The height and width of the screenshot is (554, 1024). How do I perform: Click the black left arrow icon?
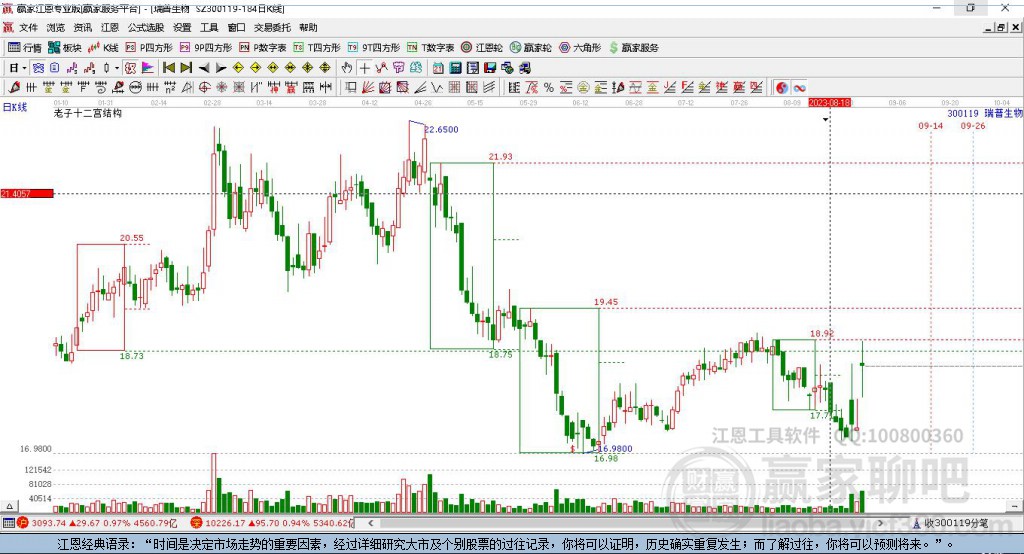[x=204, y=68]
